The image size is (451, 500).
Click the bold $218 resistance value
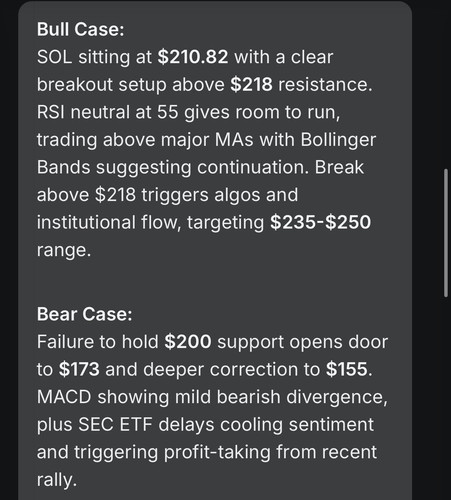coord(251,84)
